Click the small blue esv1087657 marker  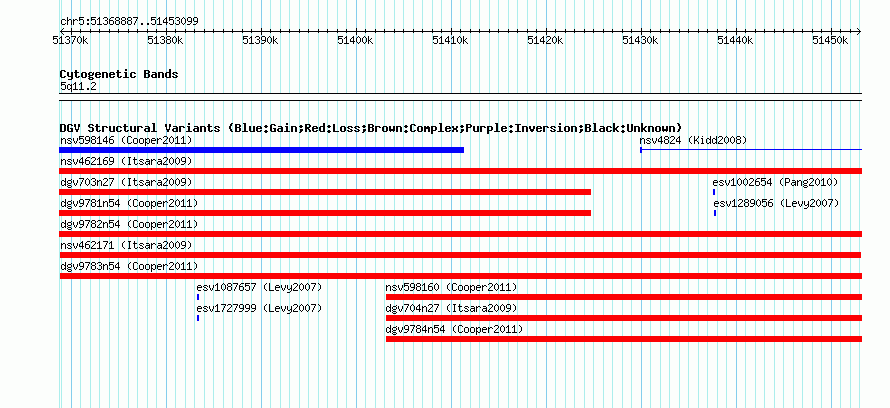198,297
